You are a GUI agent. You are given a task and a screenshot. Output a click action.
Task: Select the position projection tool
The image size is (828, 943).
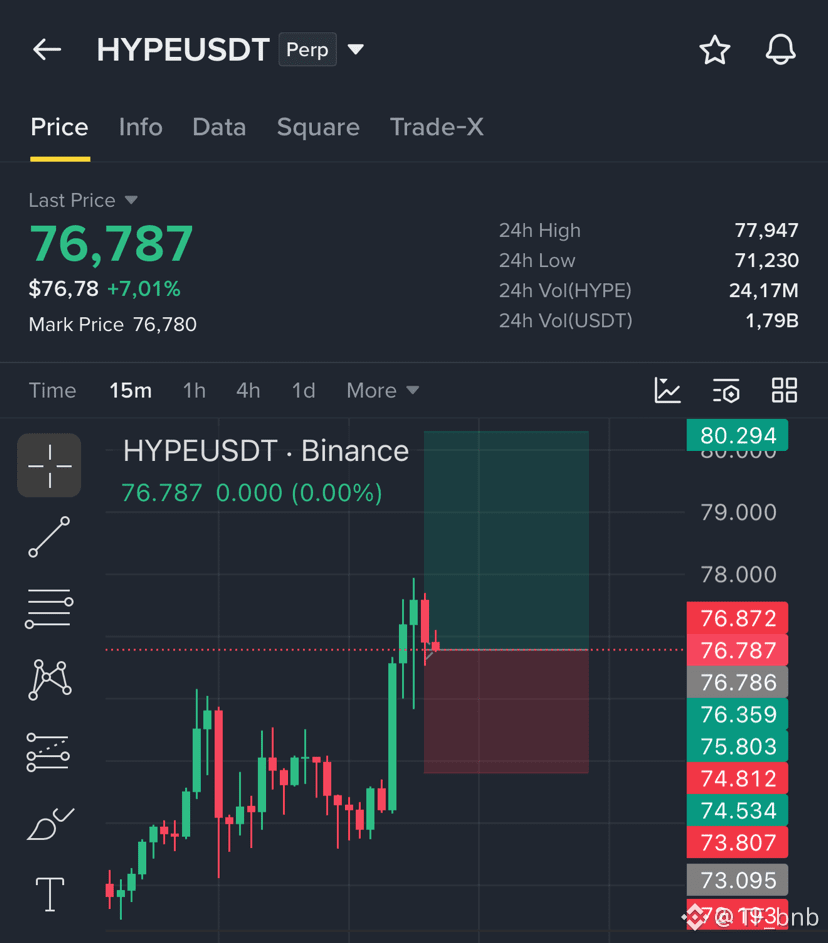pyautogui.click(x=48, y=752)
